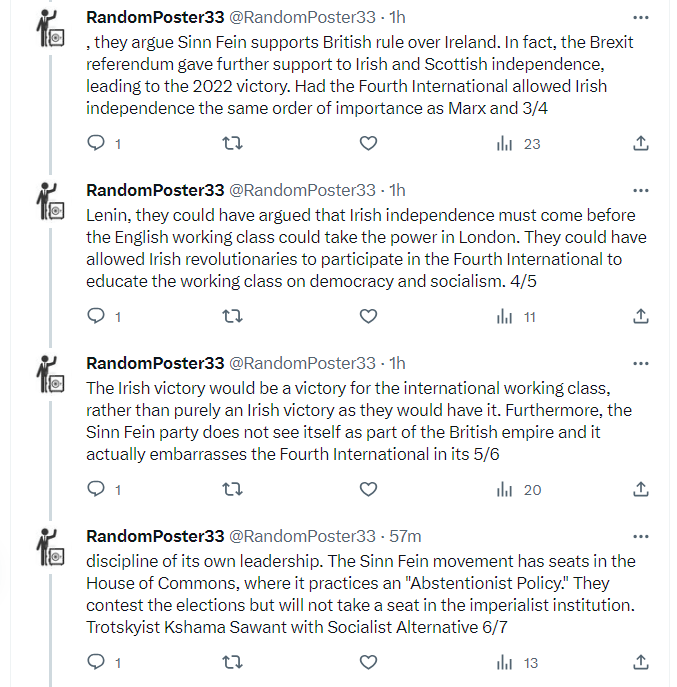Reply to the tweet ending in 4/5
The image size is (677, 687).
point(97,317)
